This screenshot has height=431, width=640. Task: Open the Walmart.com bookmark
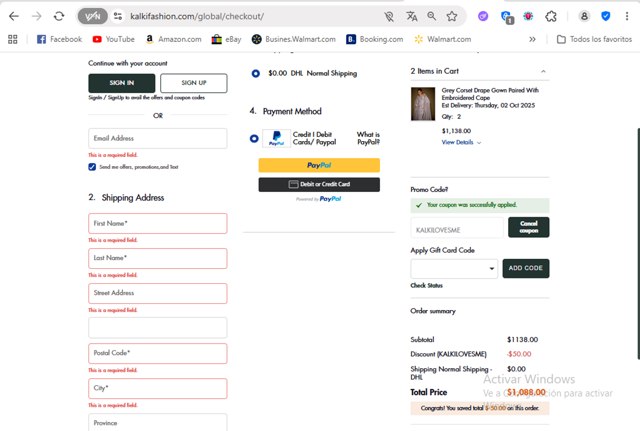point(442,39)
